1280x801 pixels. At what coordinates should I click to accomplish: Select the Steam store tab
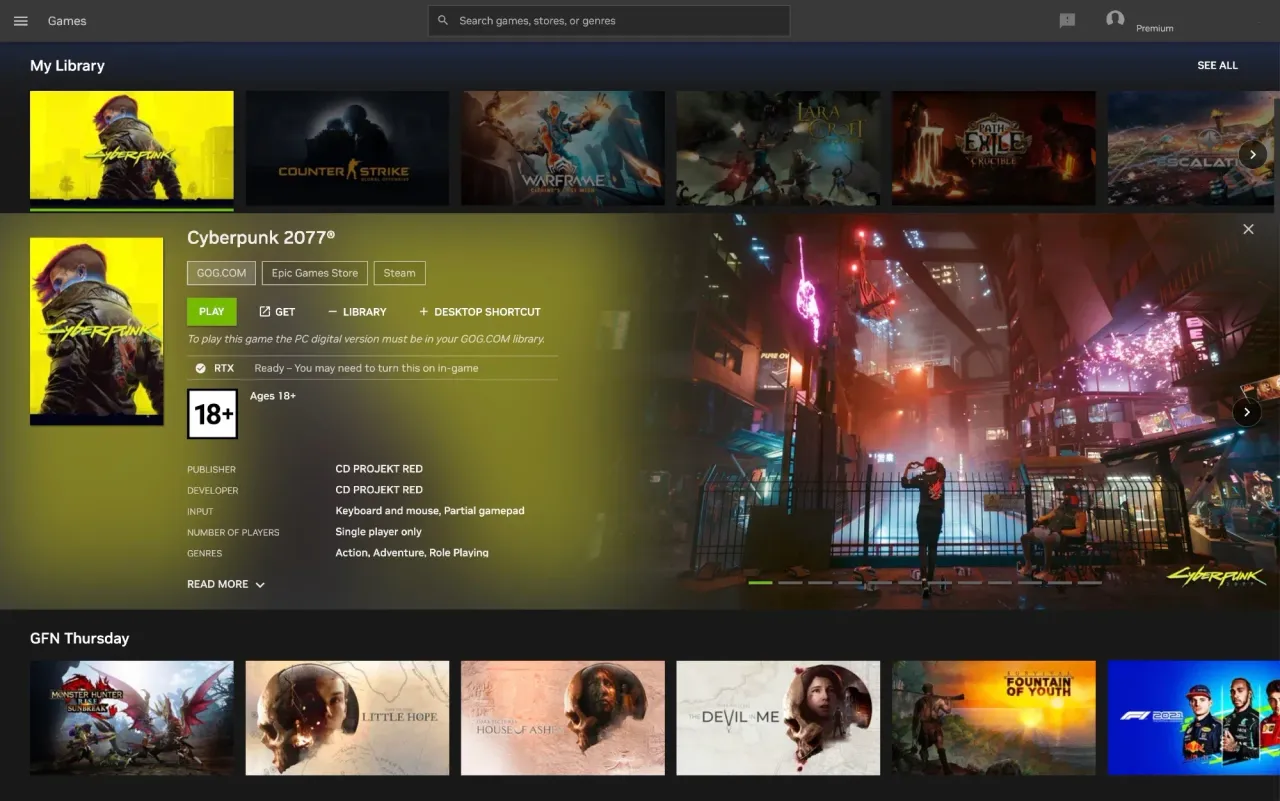click(400, 273)
